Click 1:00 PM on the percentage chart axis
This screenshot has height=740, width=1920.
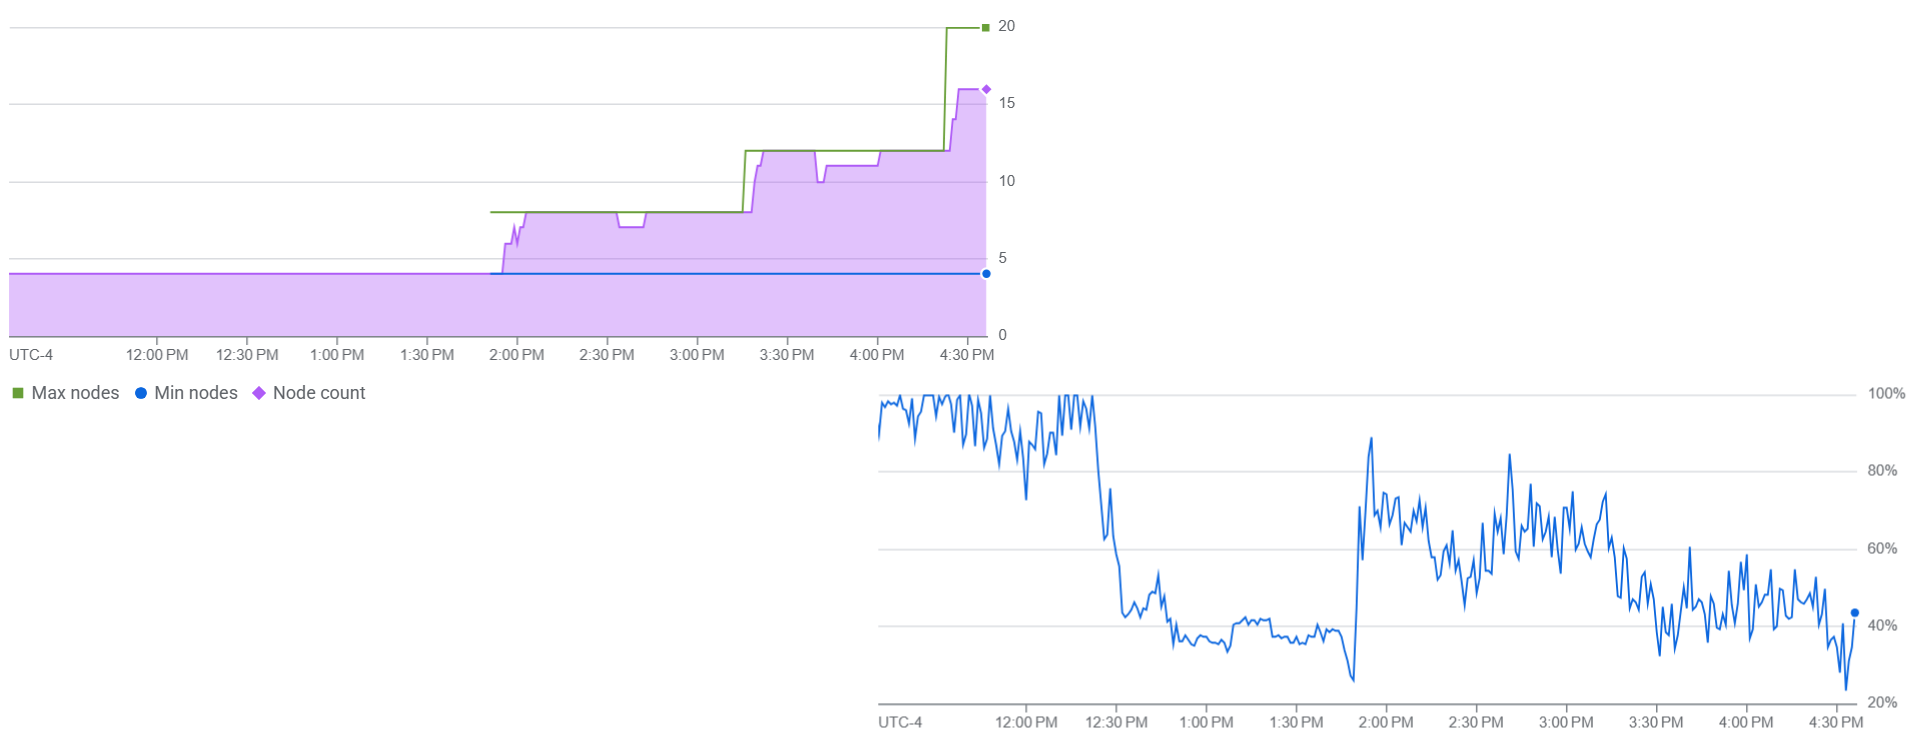(x=1206, y=722)
